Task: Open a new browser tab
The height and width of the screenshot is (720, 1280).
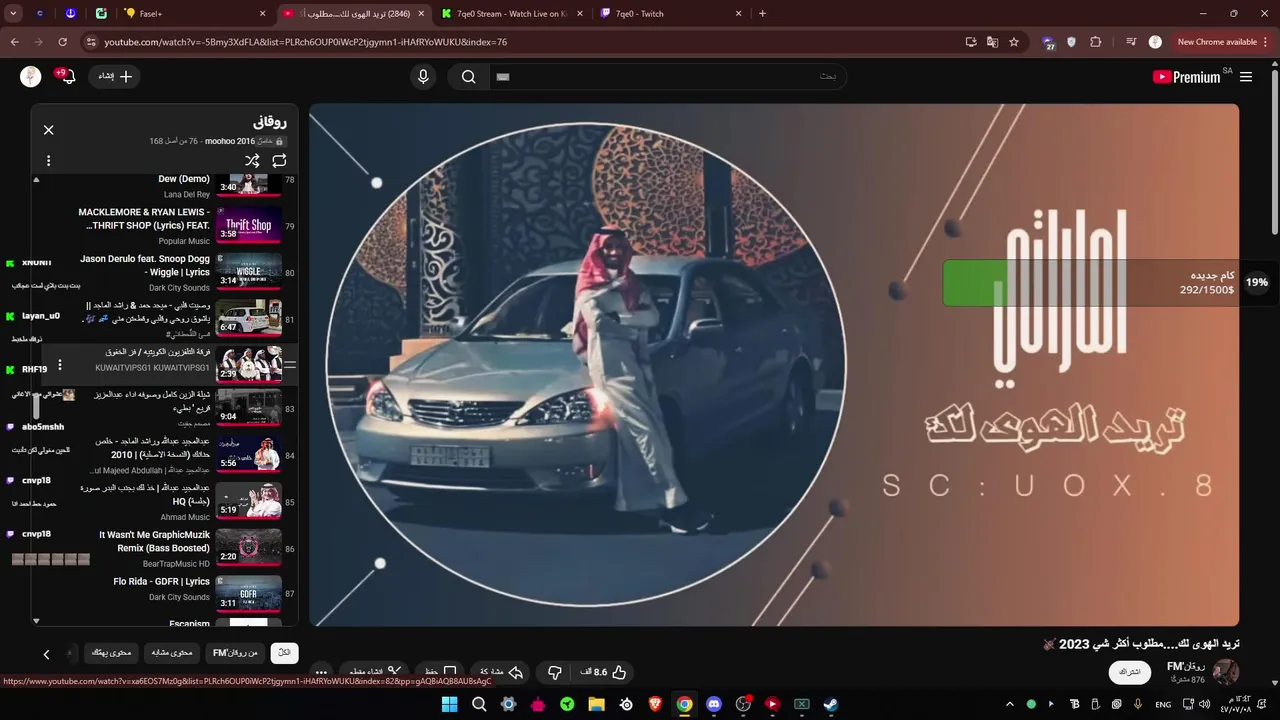Action: (762, 14)
